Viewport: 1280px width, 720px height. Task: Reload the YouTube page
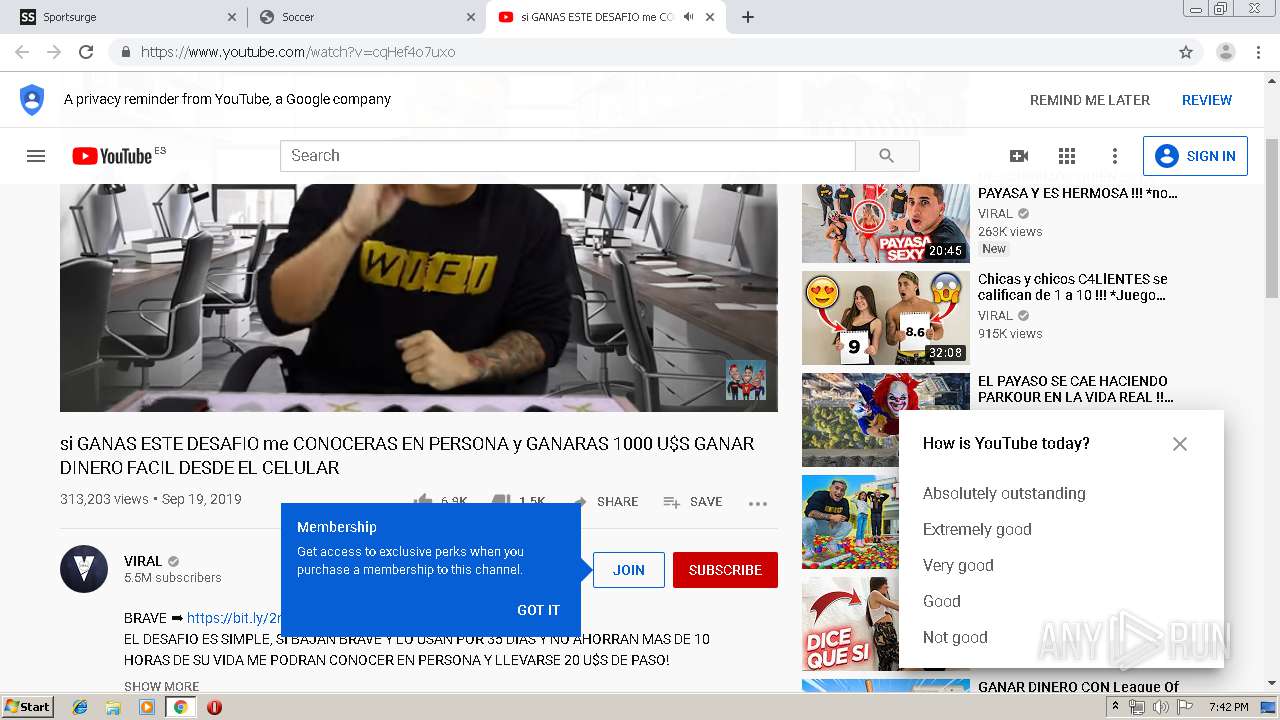pyautogui.click(x=86, y=52)
